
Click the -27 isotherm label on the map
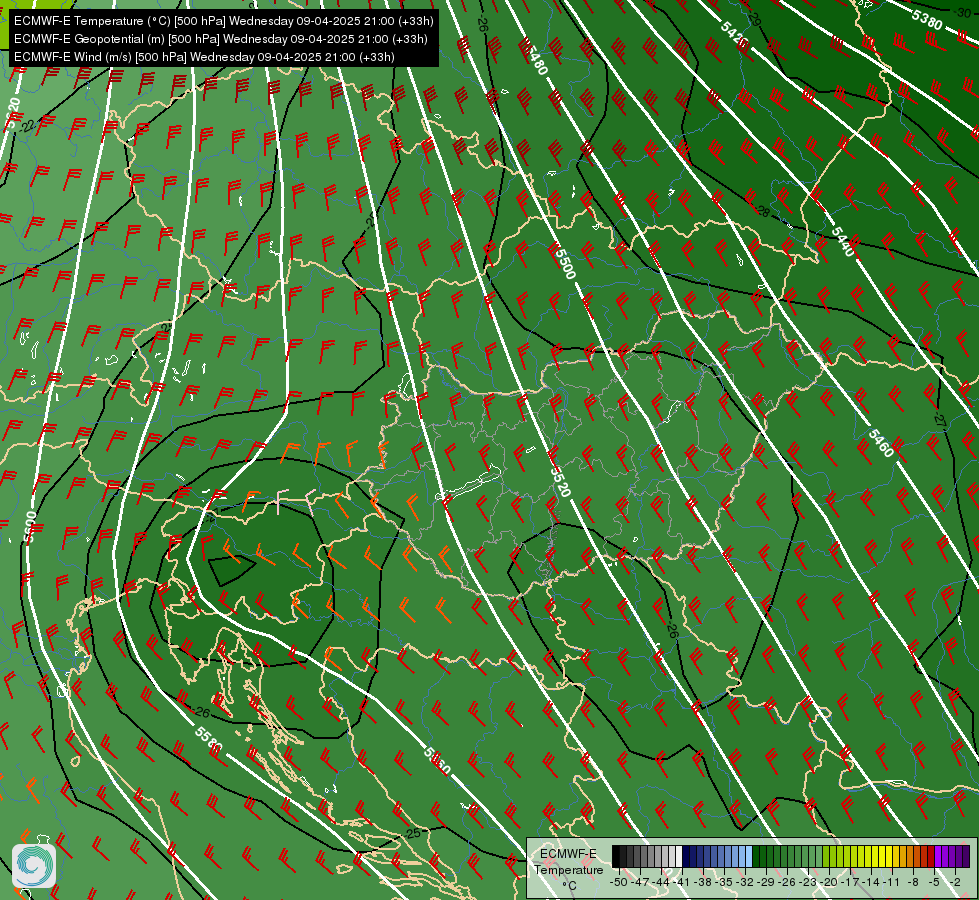pos(941,420)
